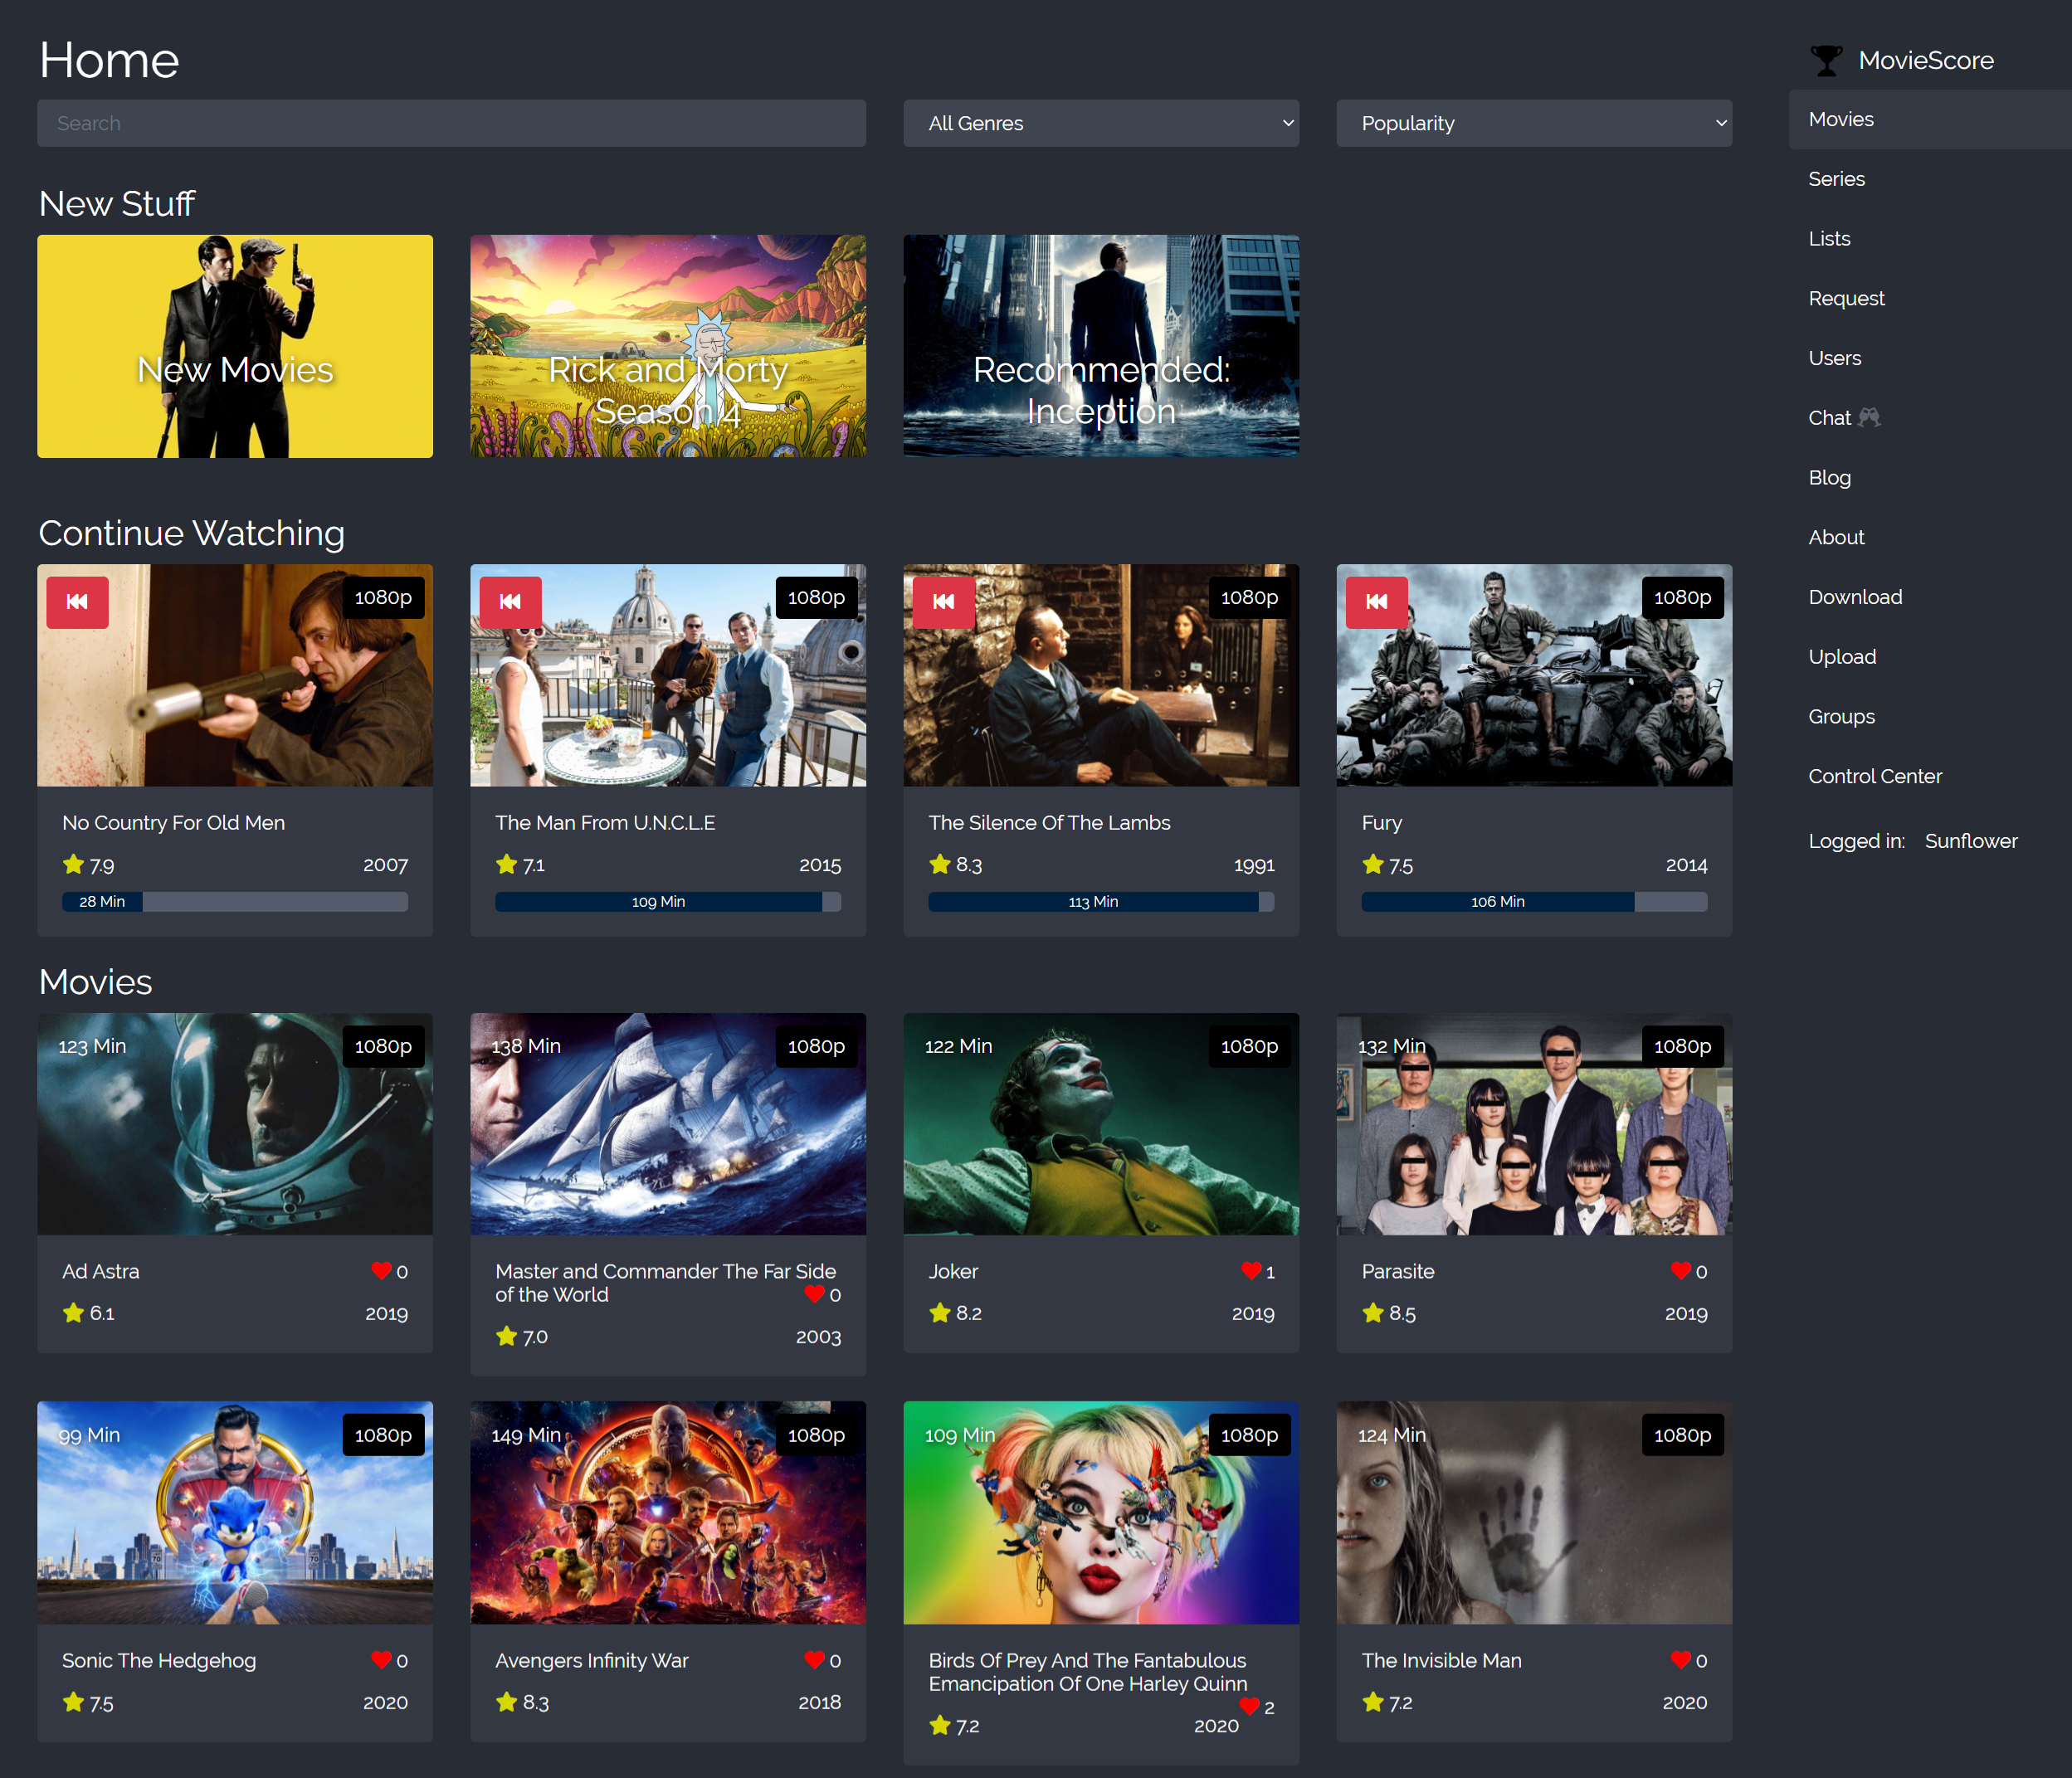Select Movies in the sidebar

(1930, 119)
